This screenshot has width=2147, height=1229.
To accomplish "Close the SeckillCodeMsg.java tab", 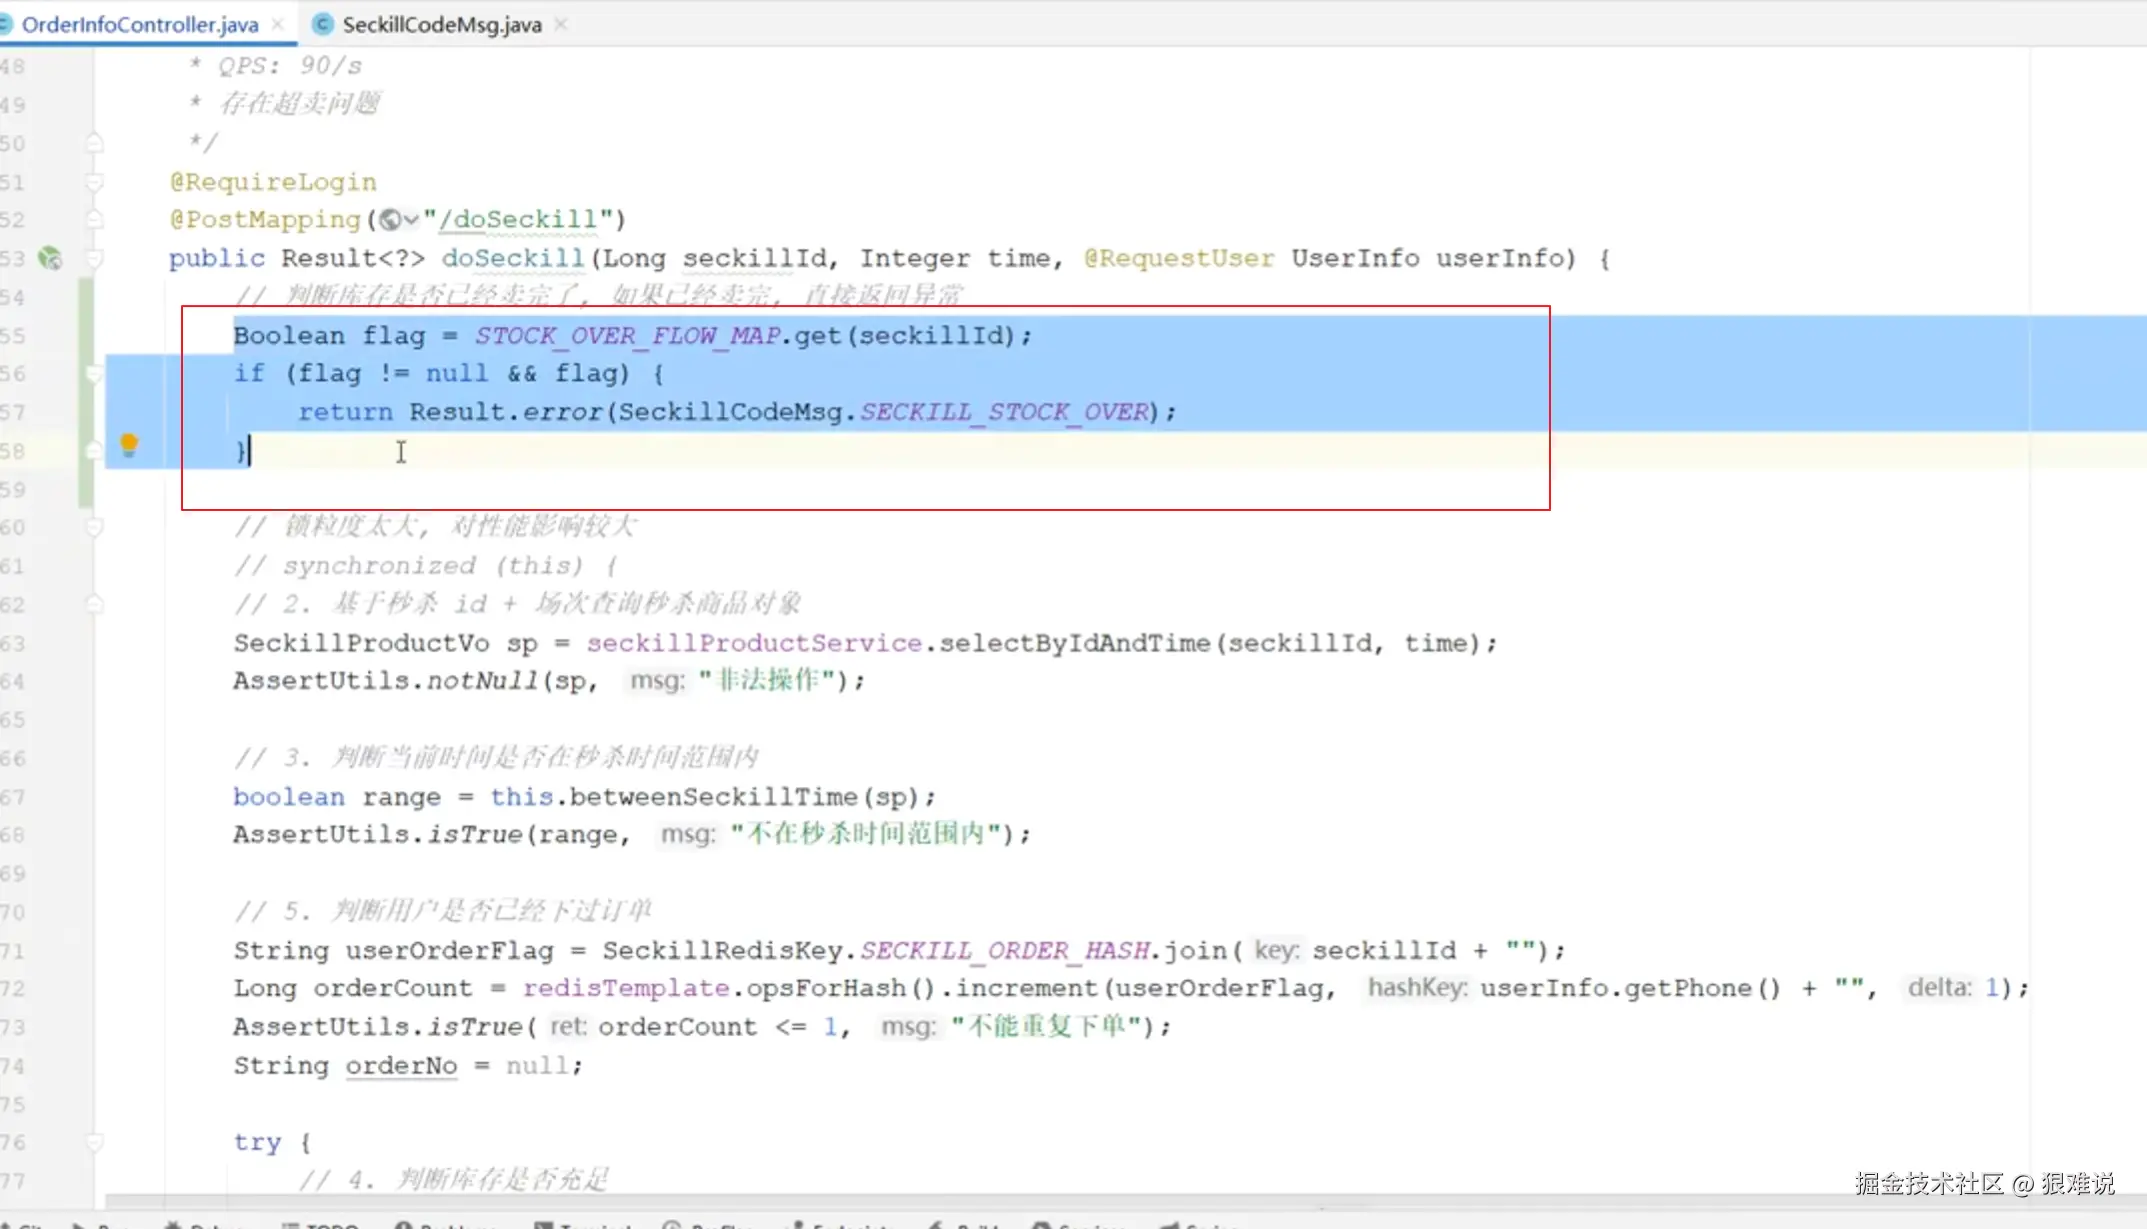I will 561,24.
